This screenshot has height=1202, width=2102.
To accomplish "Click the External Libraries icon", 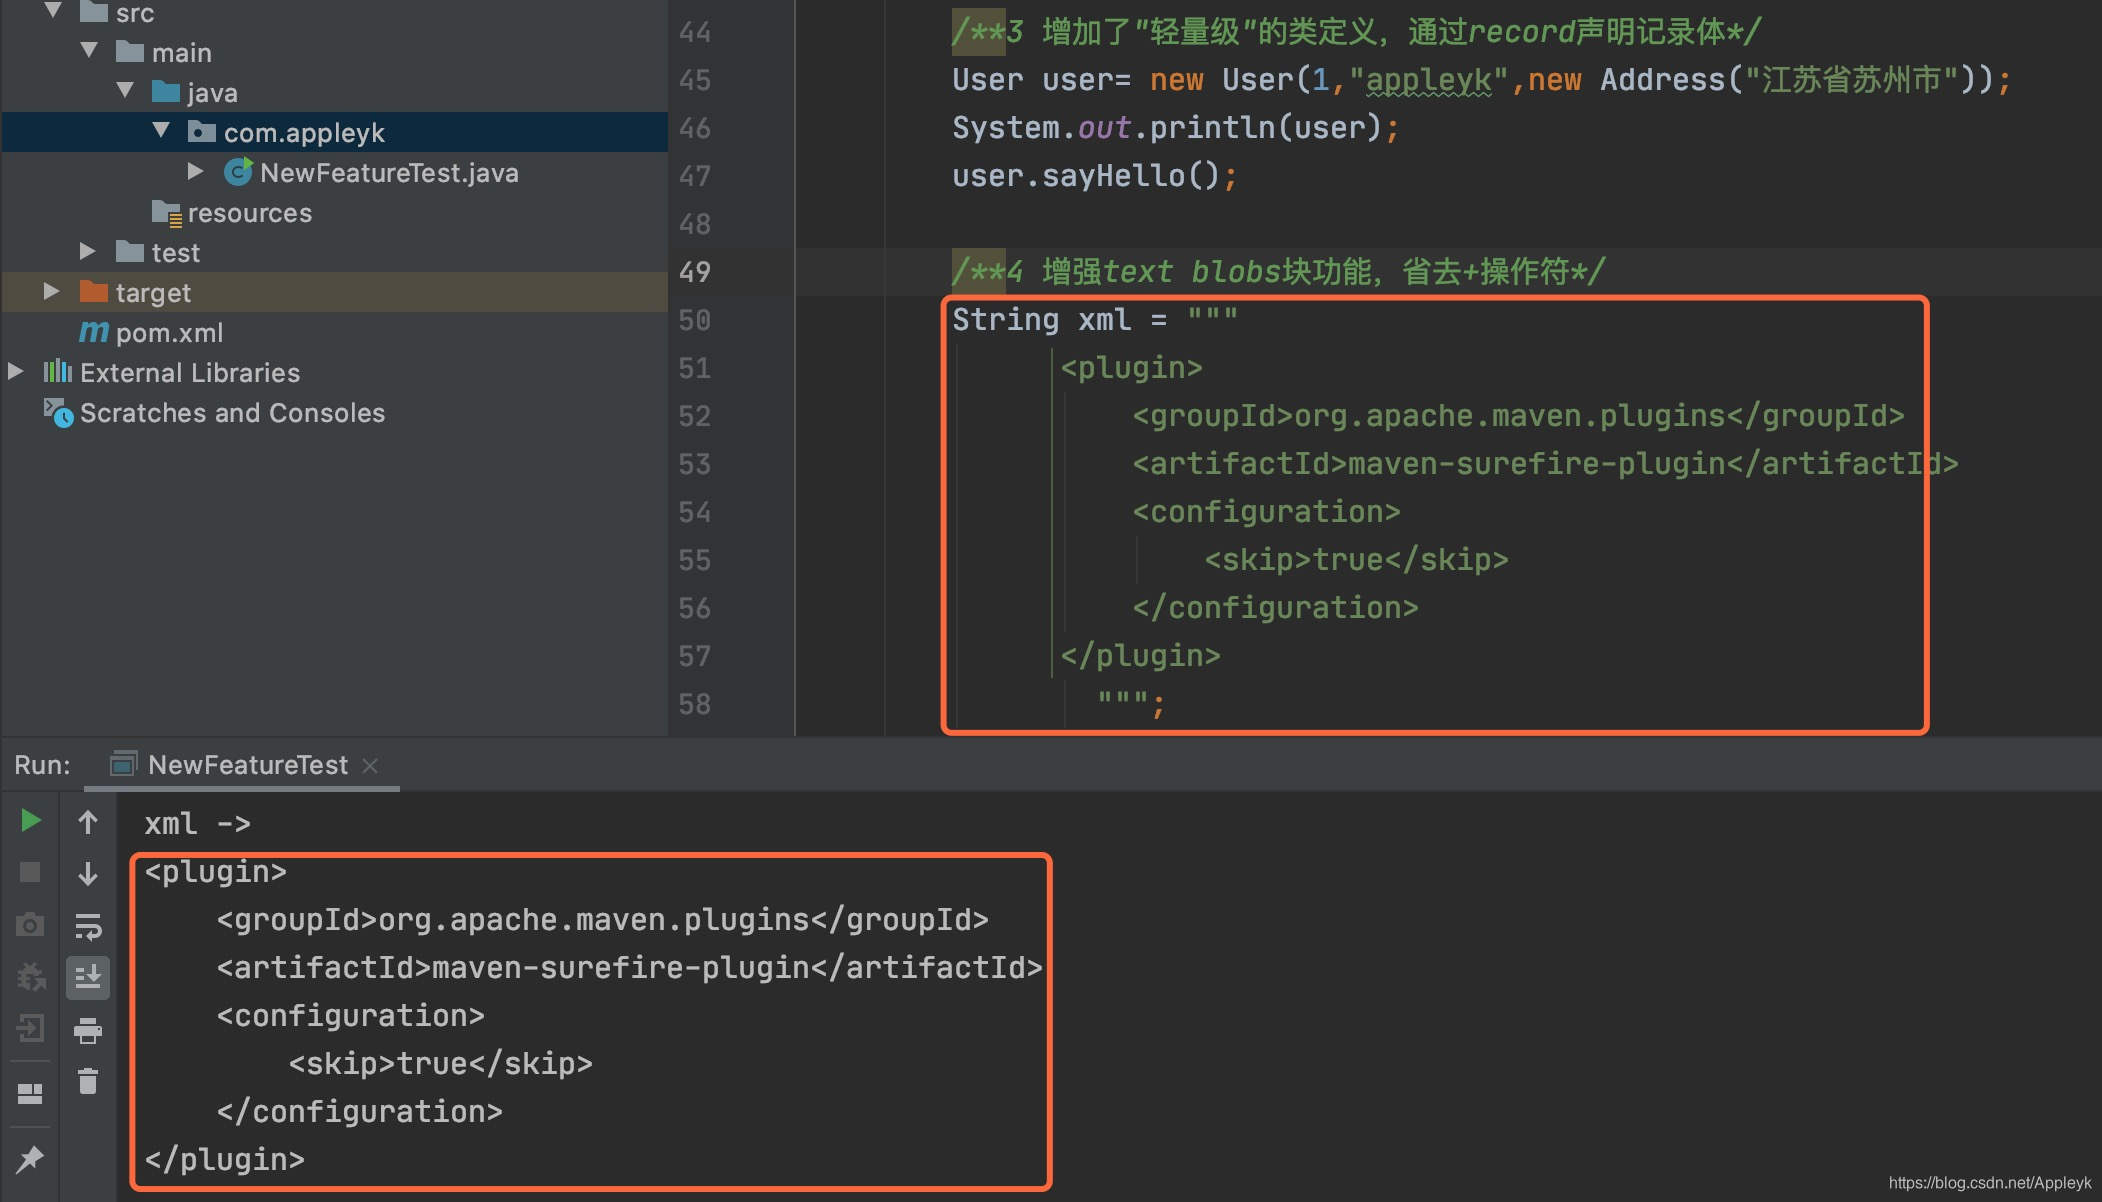I will pos(57,372).
